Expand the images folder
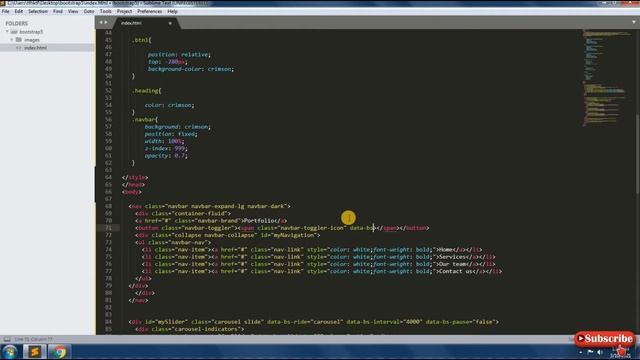The height and width of the screenshot is (360, 640). [12, 40]
